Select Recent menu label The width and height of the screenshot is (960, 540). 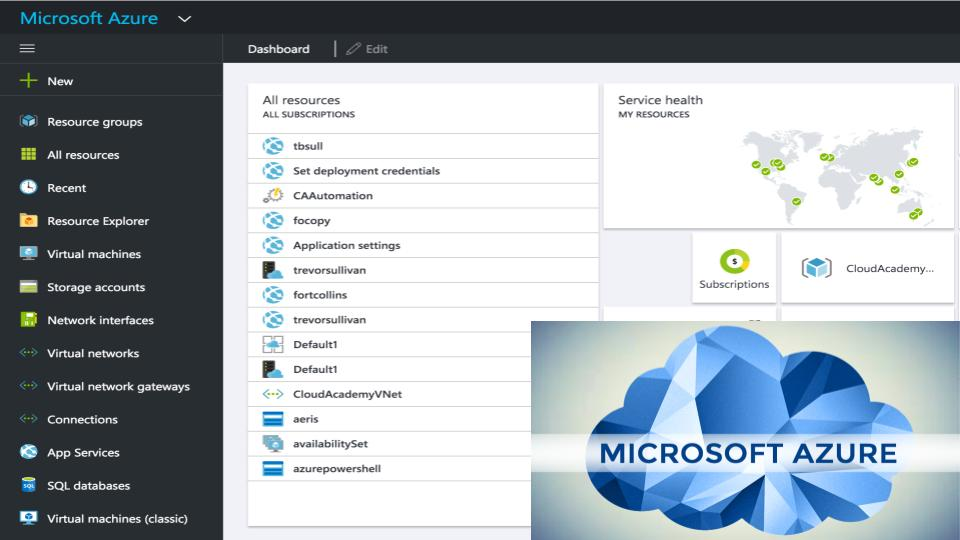pos(66,188)
